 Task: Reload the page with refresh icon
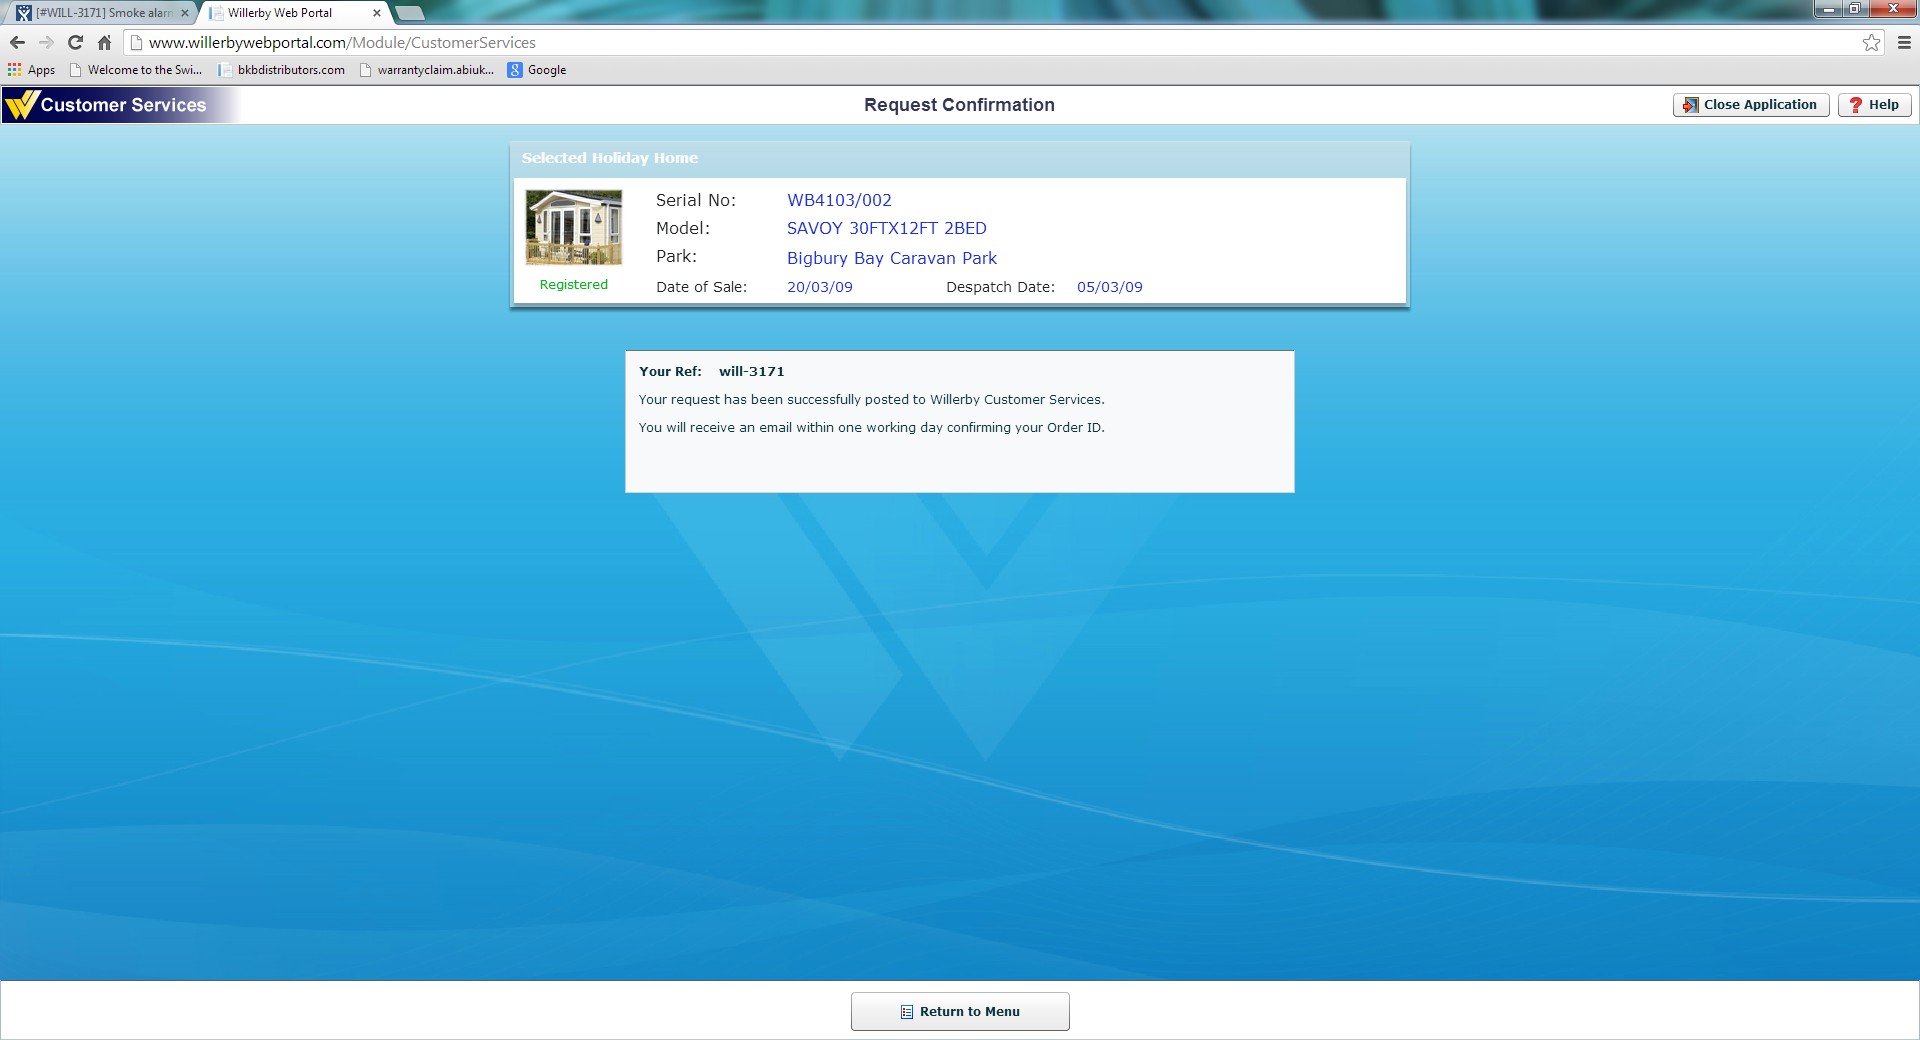pyautogui.click(x=75, y=43)
